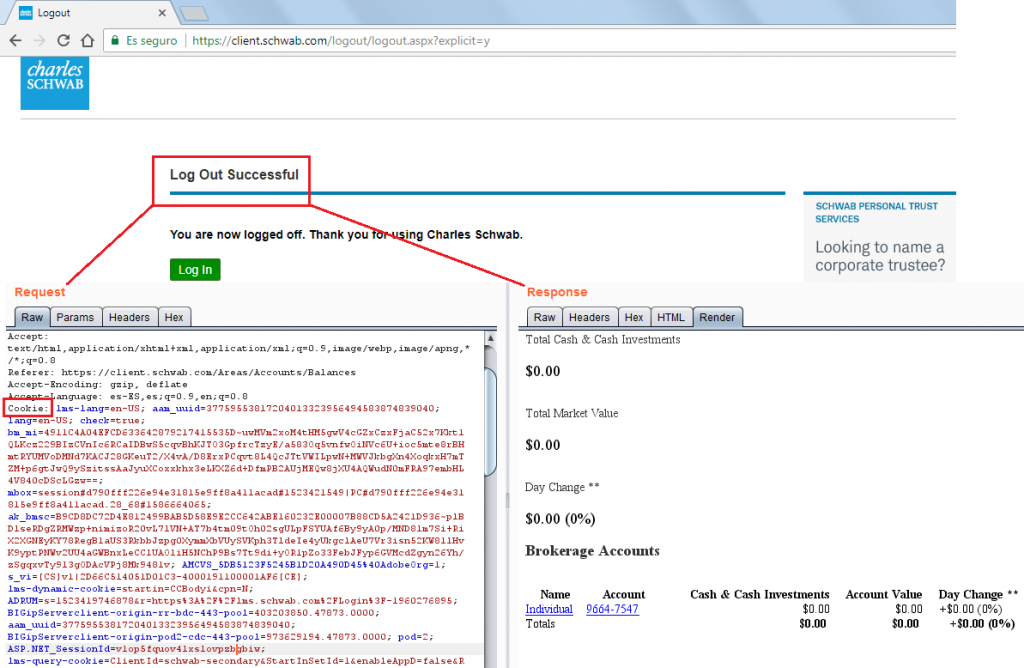Close the Logout browser tab

[162, 12]
